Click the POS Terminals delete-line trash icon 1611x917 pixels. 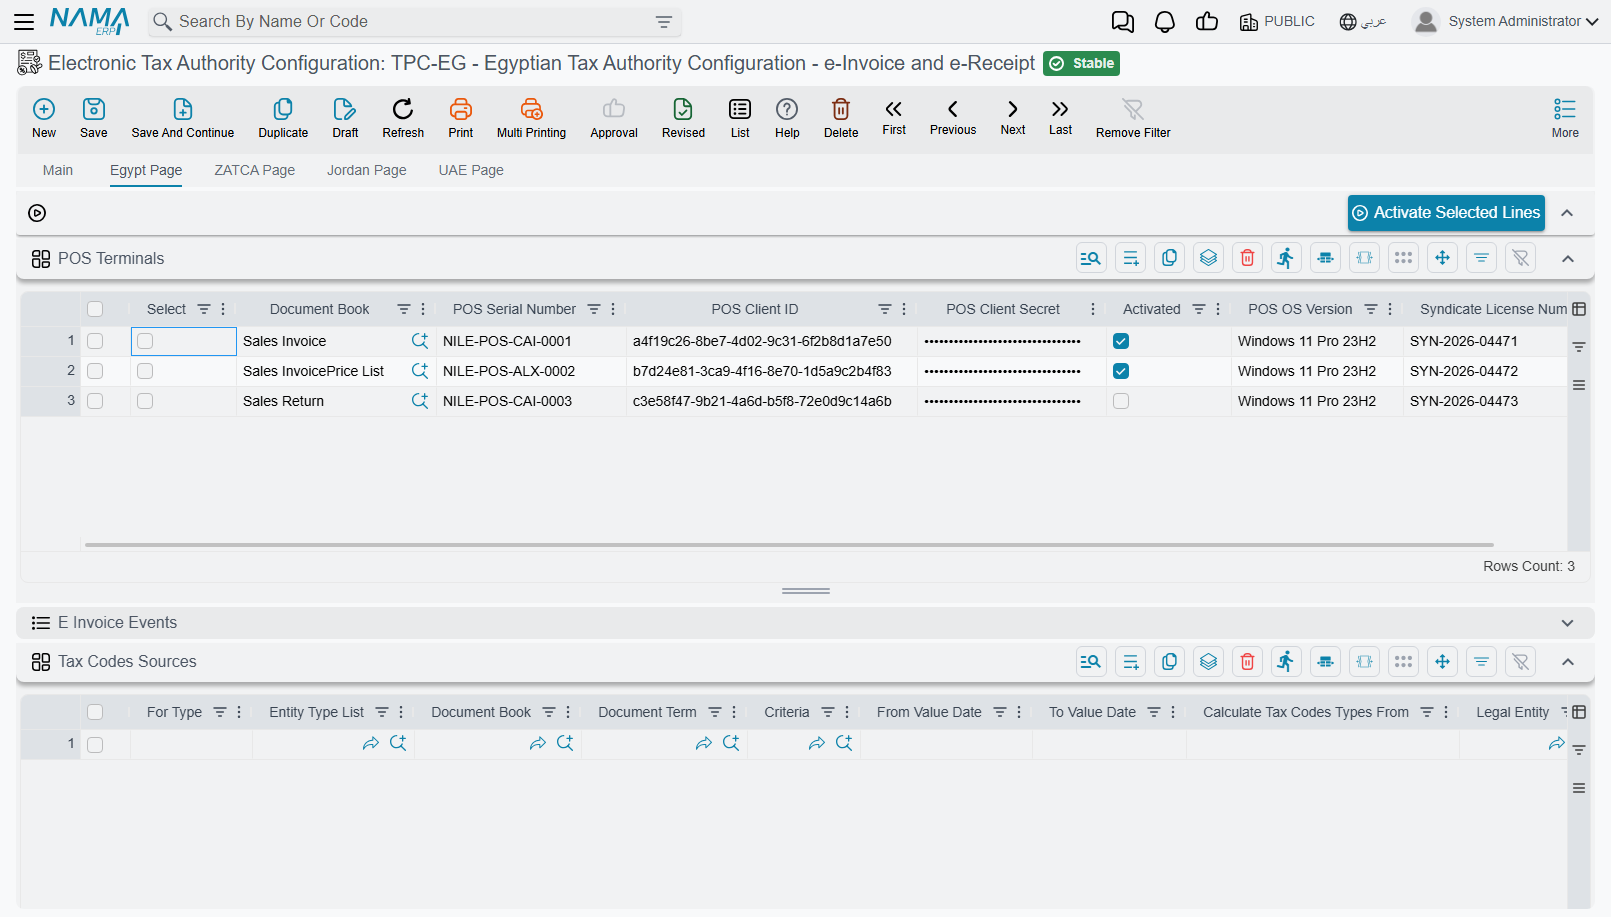pyautogui.click(x=1248, y=258)
